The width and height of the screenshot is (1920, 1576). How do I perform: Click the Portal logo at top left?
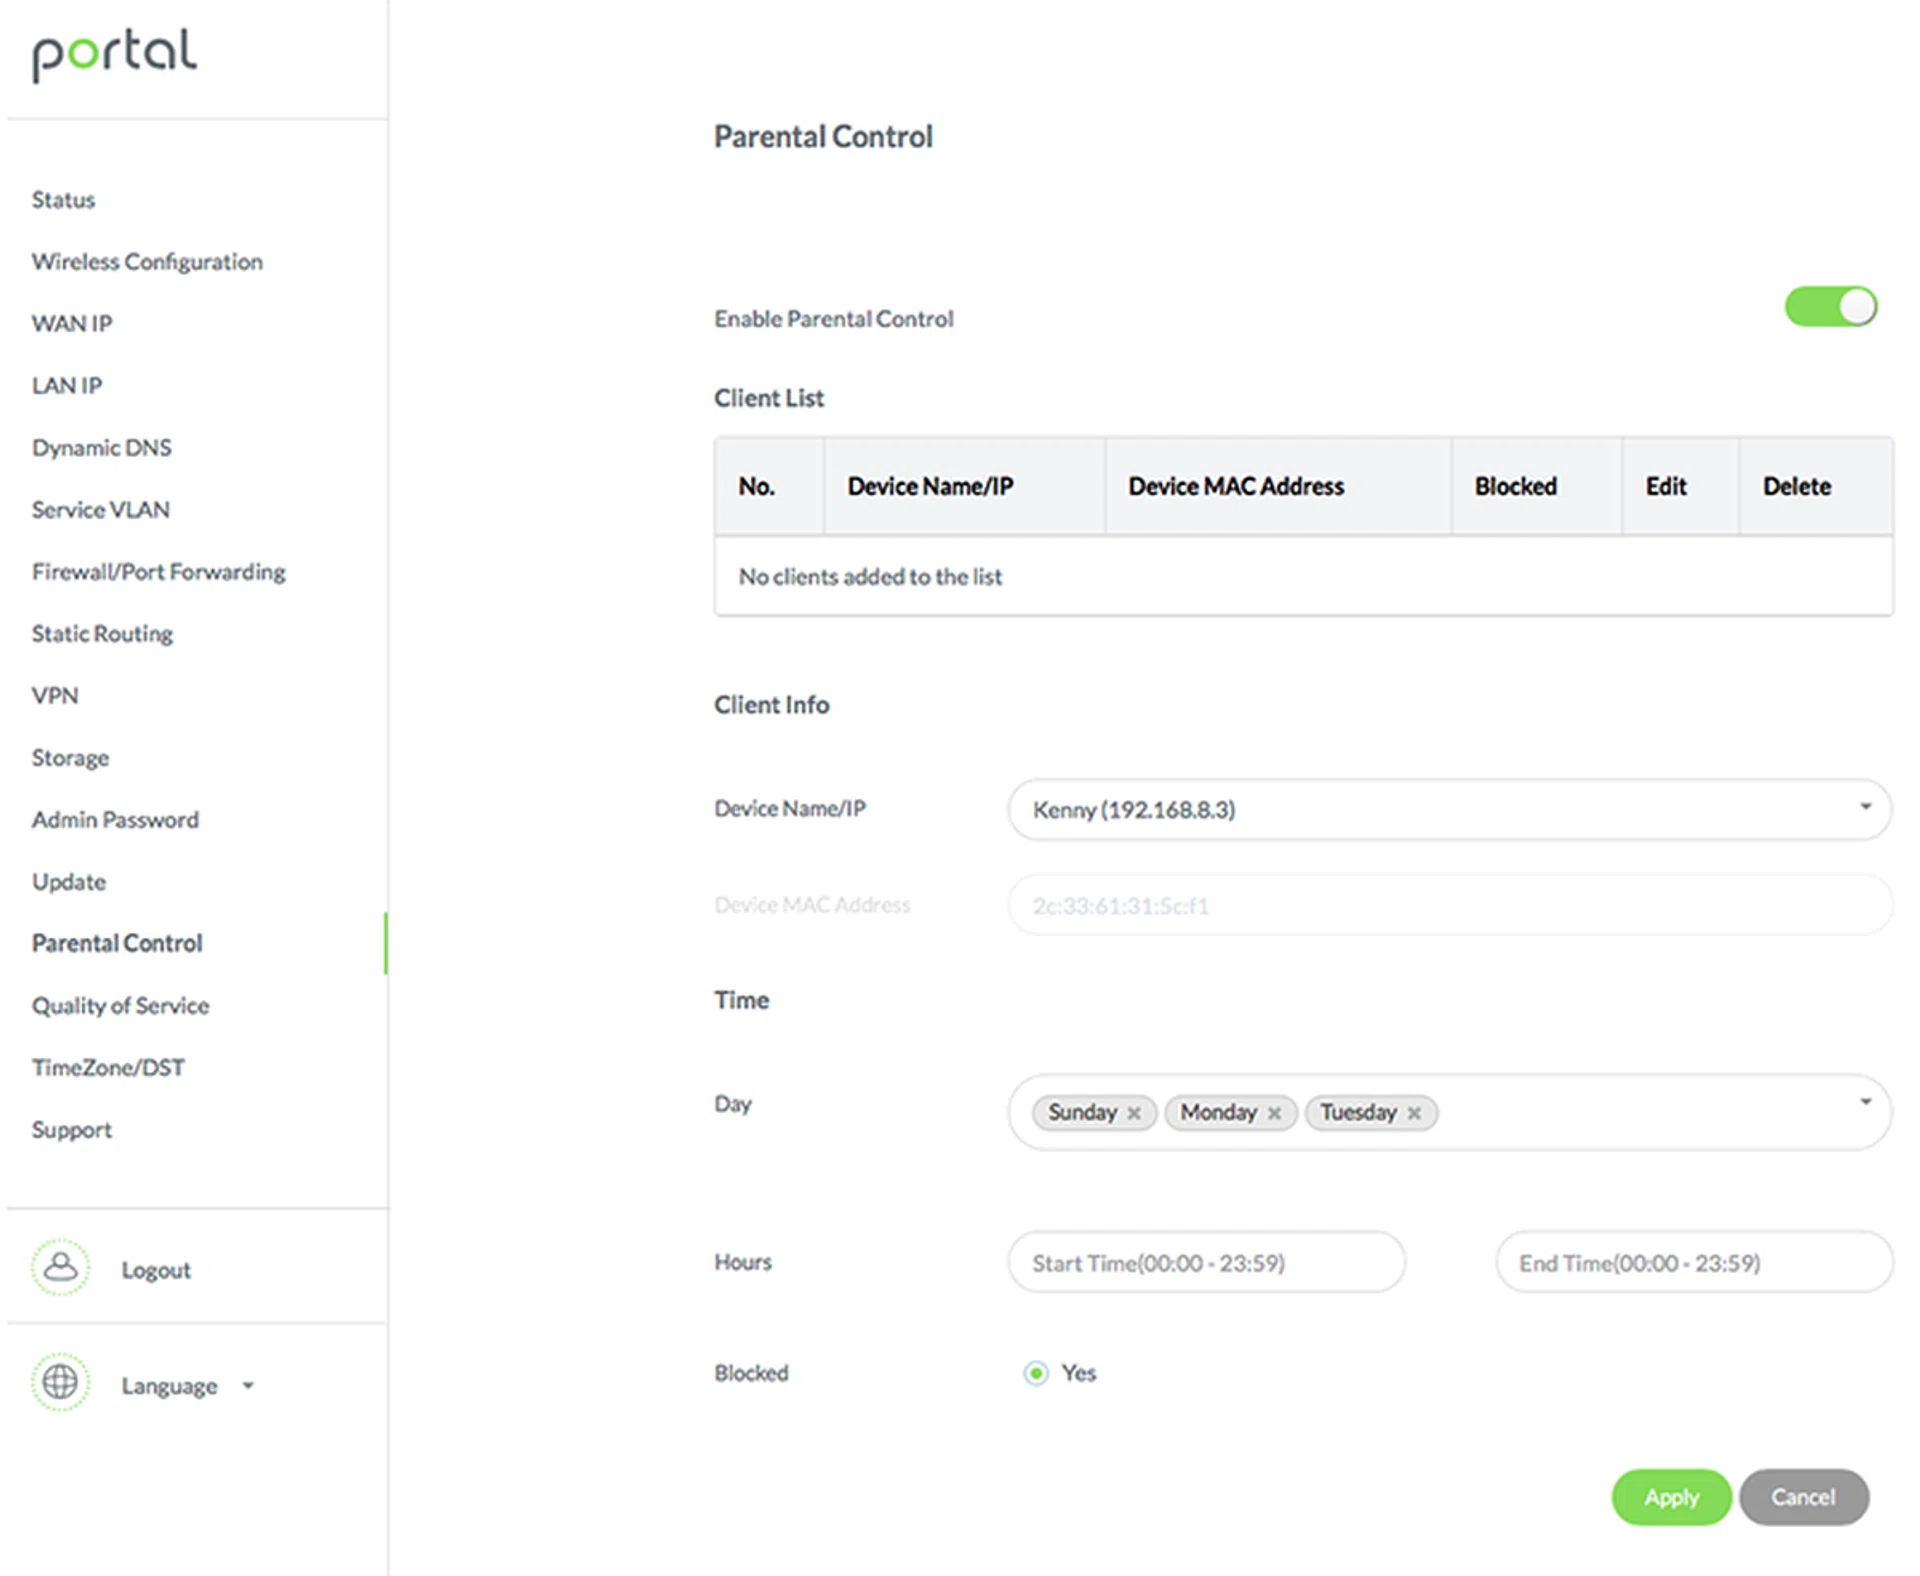coord(113,55)
